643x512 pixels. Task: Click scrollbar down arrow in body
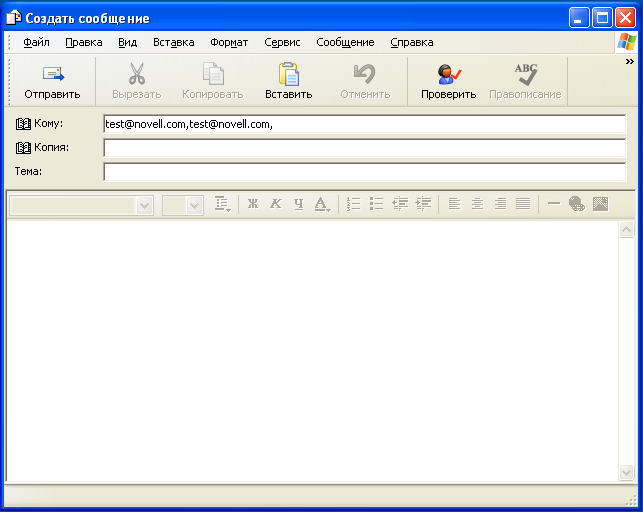pos(626,472)
